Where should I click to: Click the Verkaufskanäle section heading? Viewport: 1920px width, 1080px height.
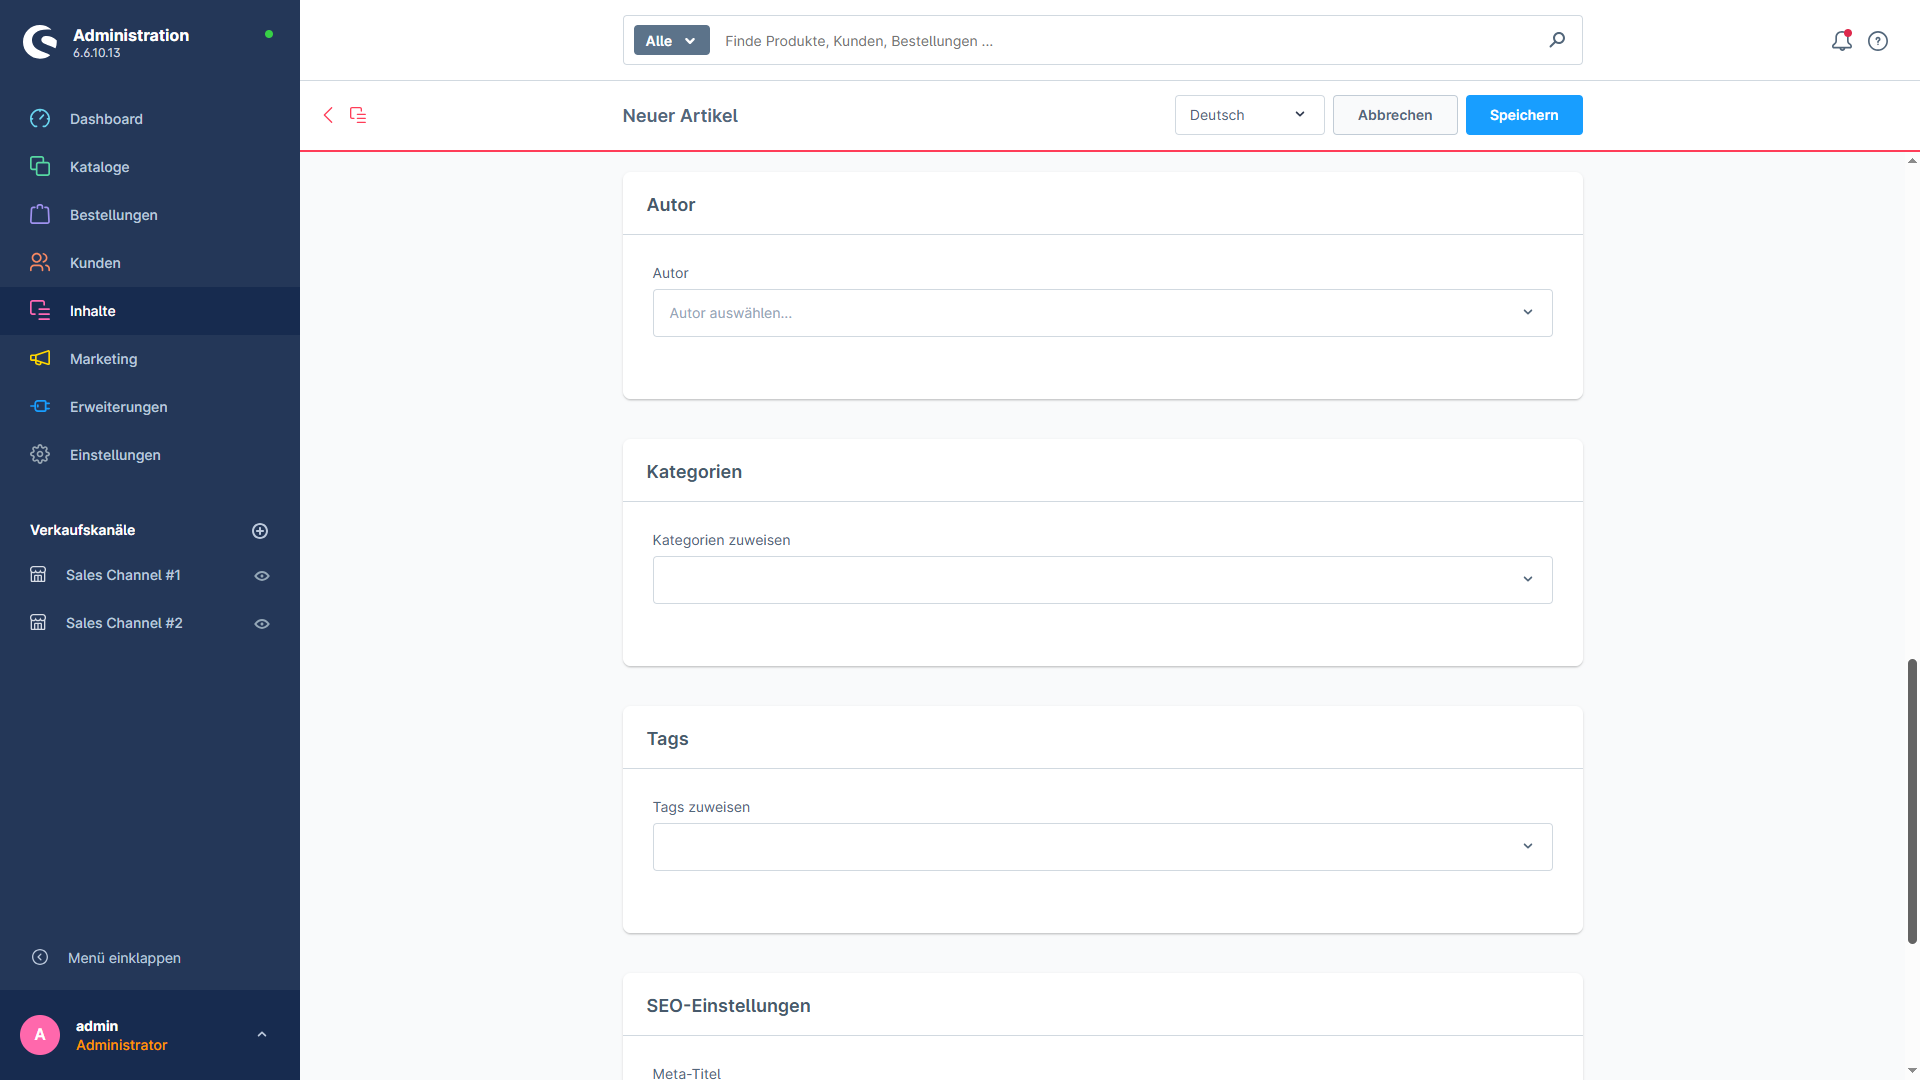(x=83, y=530)
